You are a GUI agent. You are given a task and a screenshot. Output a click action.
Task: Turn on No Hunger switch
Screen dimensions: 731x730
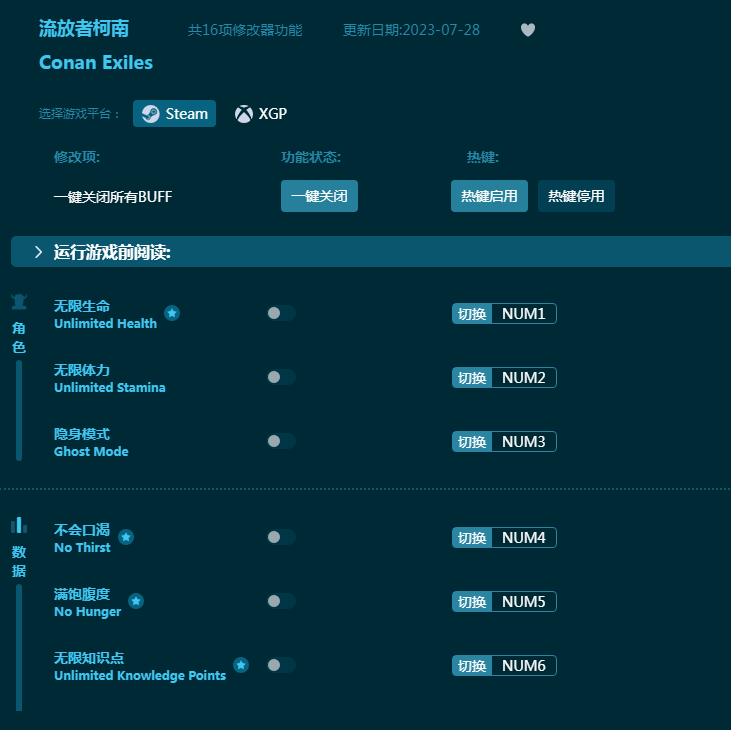(281, 601)
